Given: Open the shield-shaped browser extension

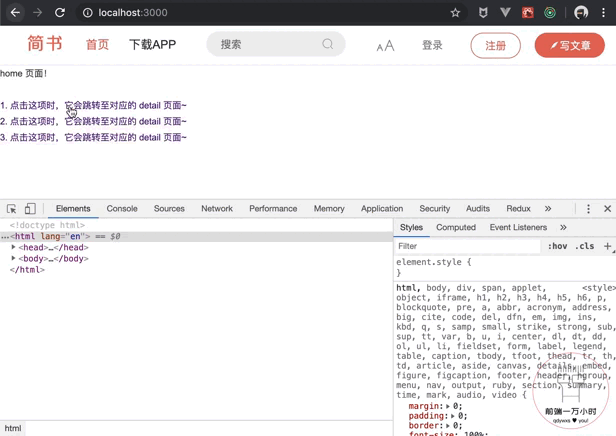Looking at the screenshot, I should point(483,13).
